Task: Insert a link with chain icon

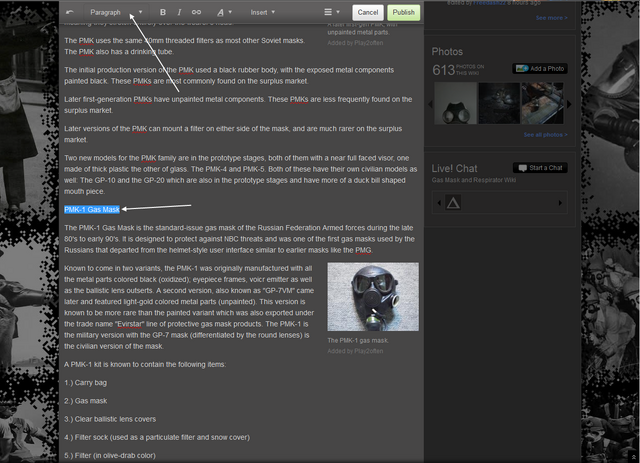Action: [x=196, y=12]
